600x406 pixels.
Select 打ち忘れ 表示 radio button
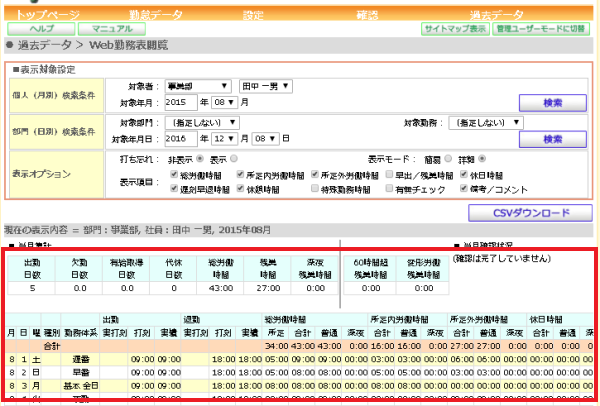pos(234,158)
